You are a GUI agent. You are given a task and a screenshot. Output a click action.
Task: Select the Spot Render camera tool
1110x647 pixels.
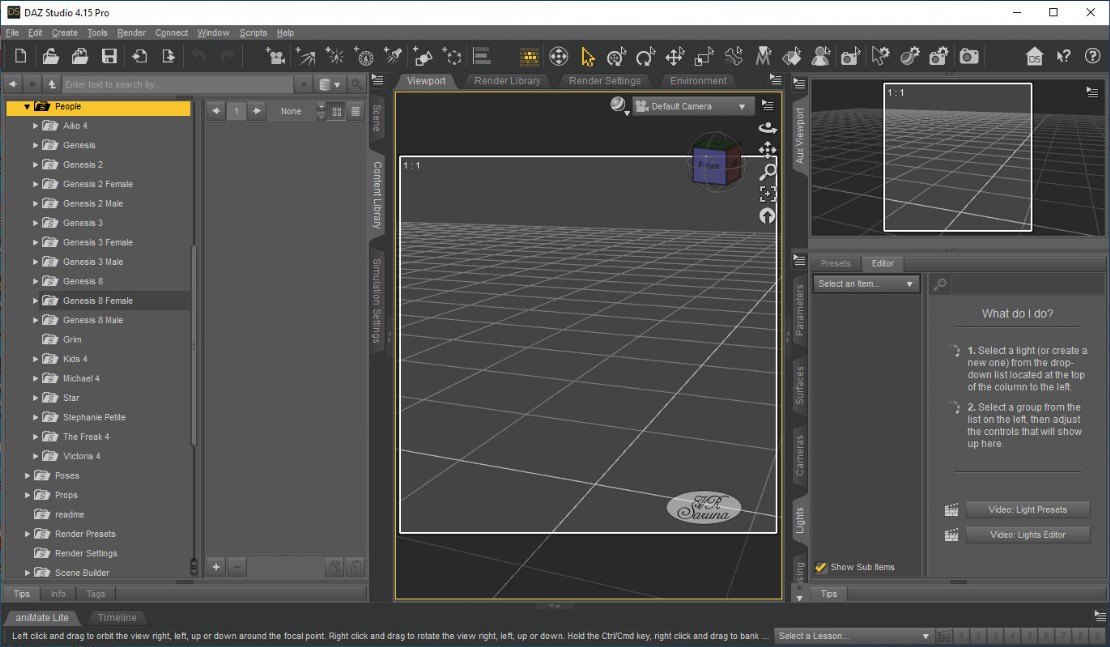tap(851, 56)
